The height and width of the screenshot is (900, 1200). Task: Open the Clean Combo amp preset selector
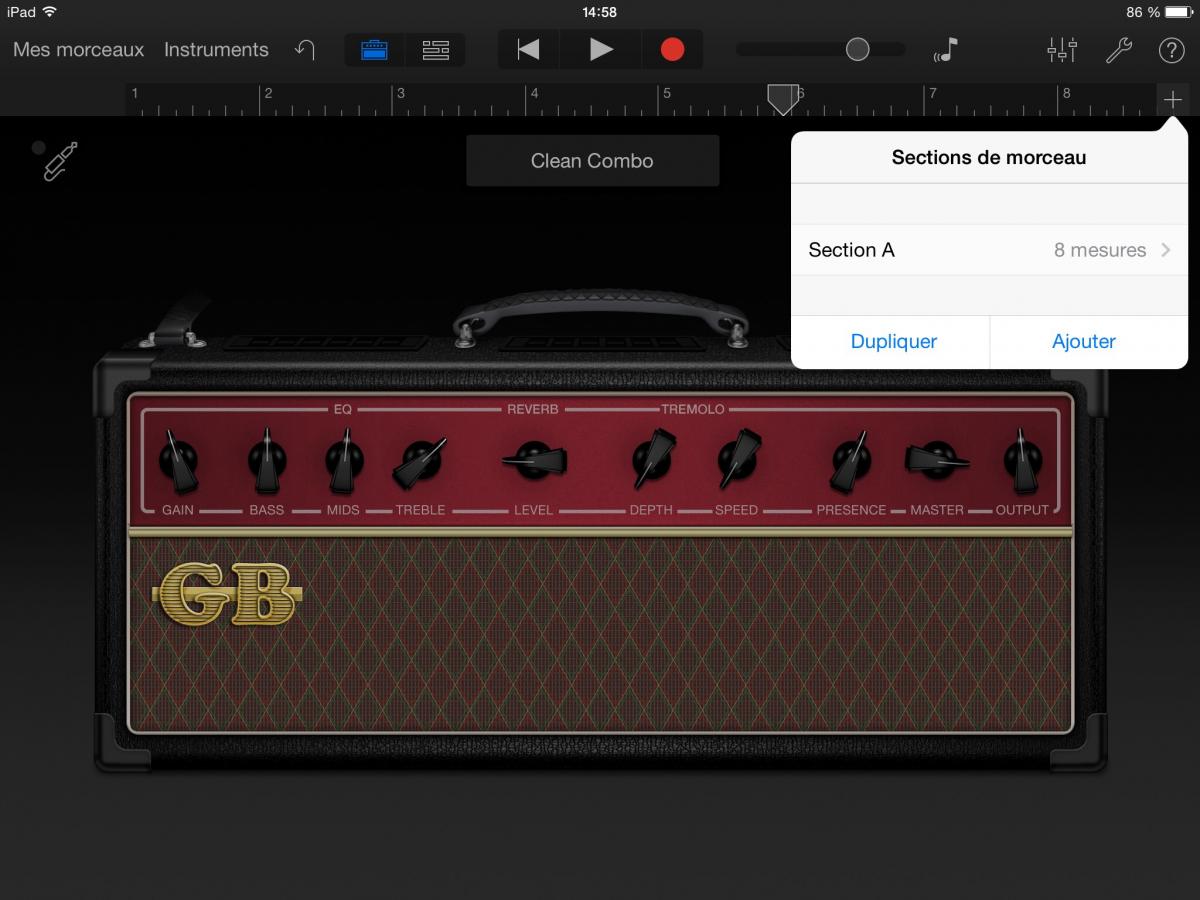click(592, 161)
